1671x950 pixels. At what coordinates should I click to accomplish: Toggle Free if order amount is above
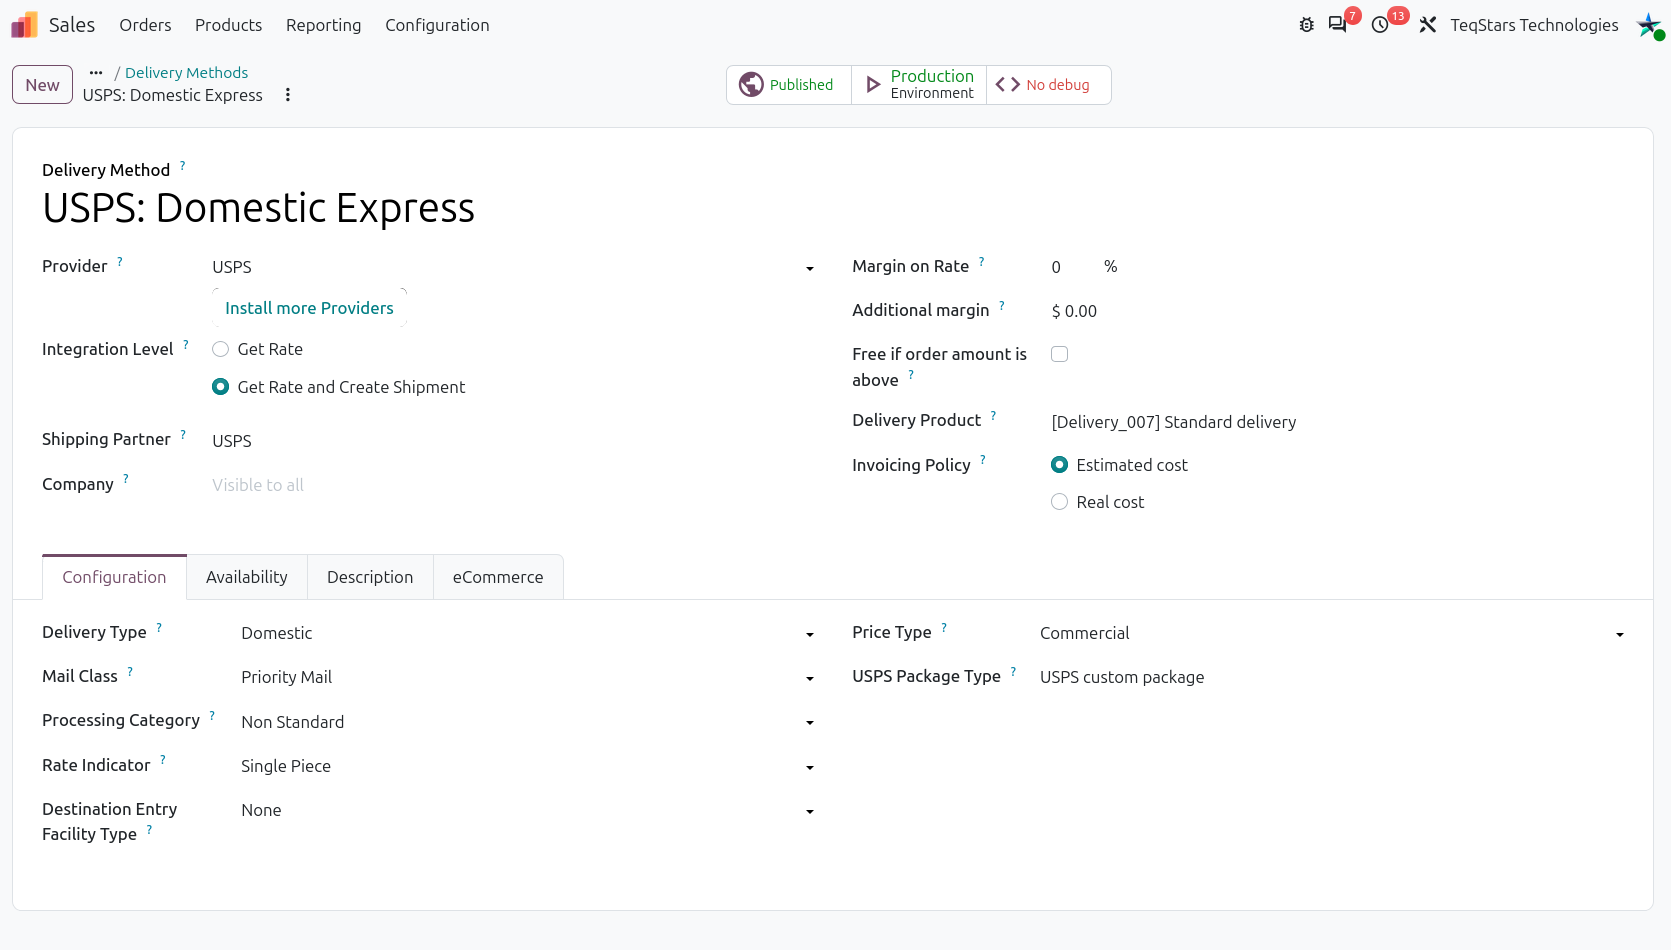pos(1060,354)
